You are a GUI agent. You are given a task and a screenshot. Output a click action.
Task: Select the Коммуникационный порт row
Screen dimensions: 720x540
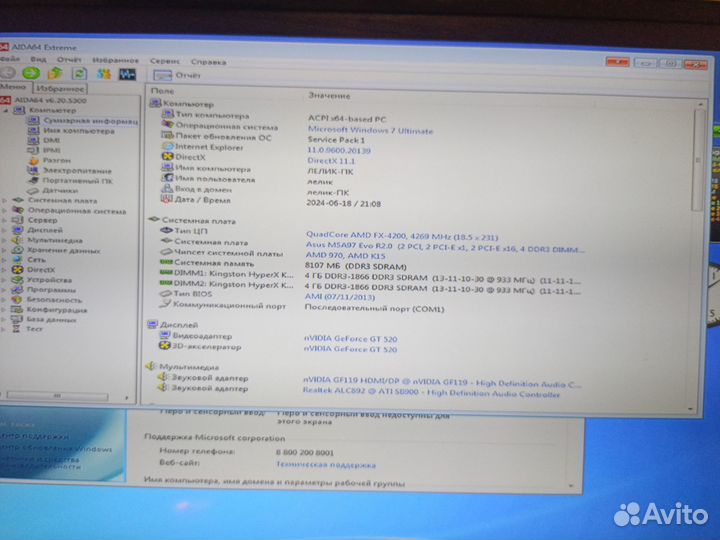tap(301, 307)
